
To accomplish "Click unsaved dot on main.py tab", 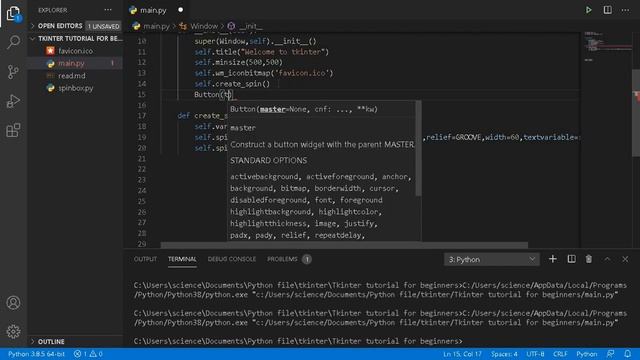I will coord(180,10).
